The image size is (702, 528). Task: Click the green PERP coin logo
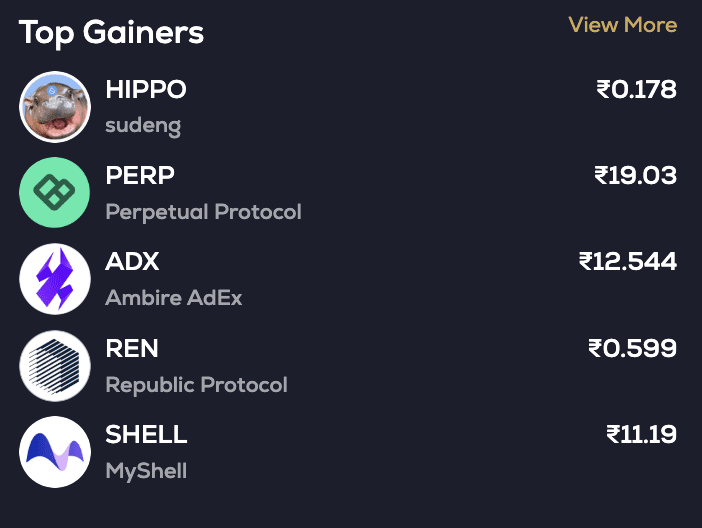click(x=55, y=193)
